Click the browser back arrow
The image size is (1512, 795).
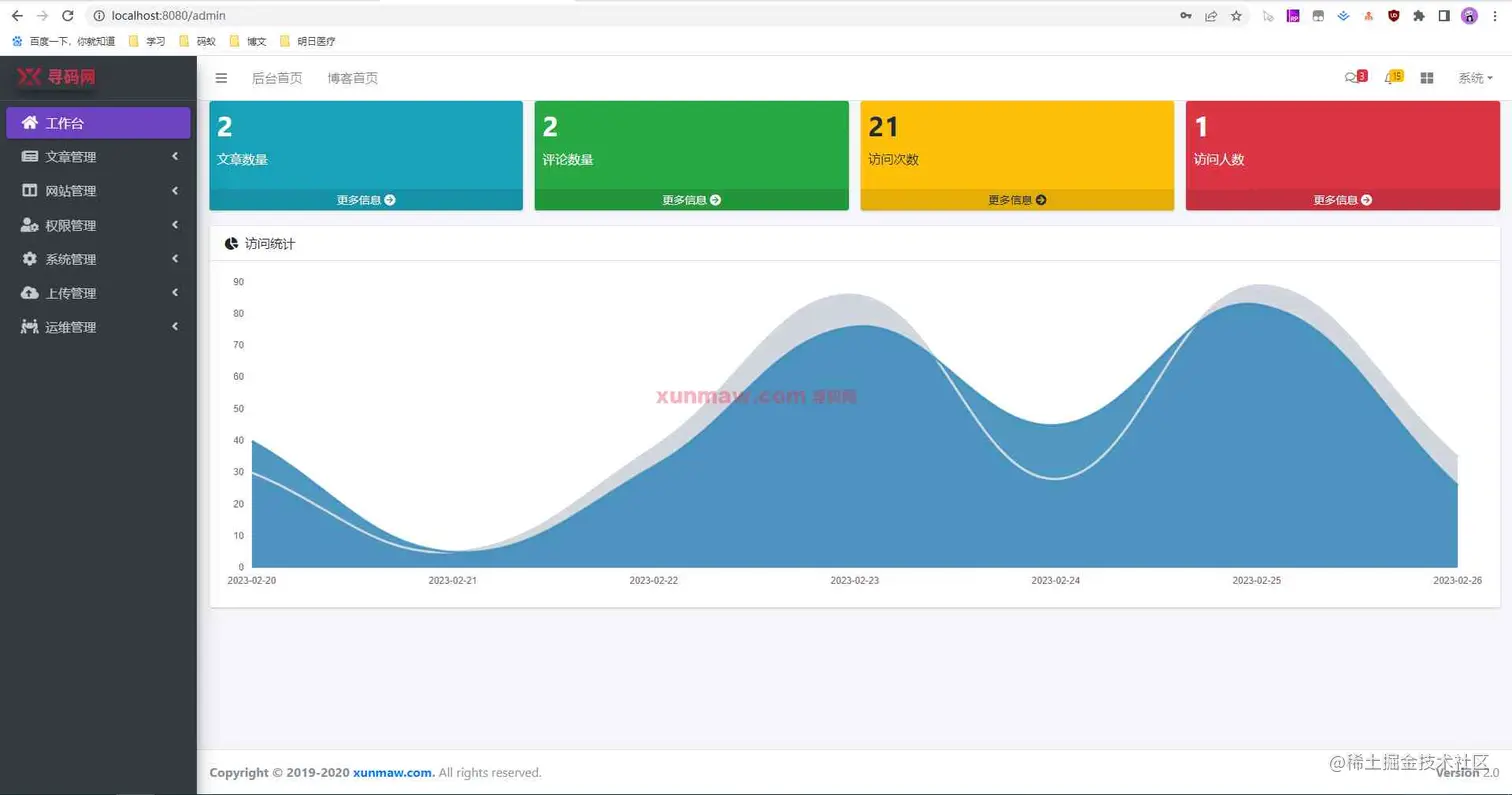click(x=17, y=16)
